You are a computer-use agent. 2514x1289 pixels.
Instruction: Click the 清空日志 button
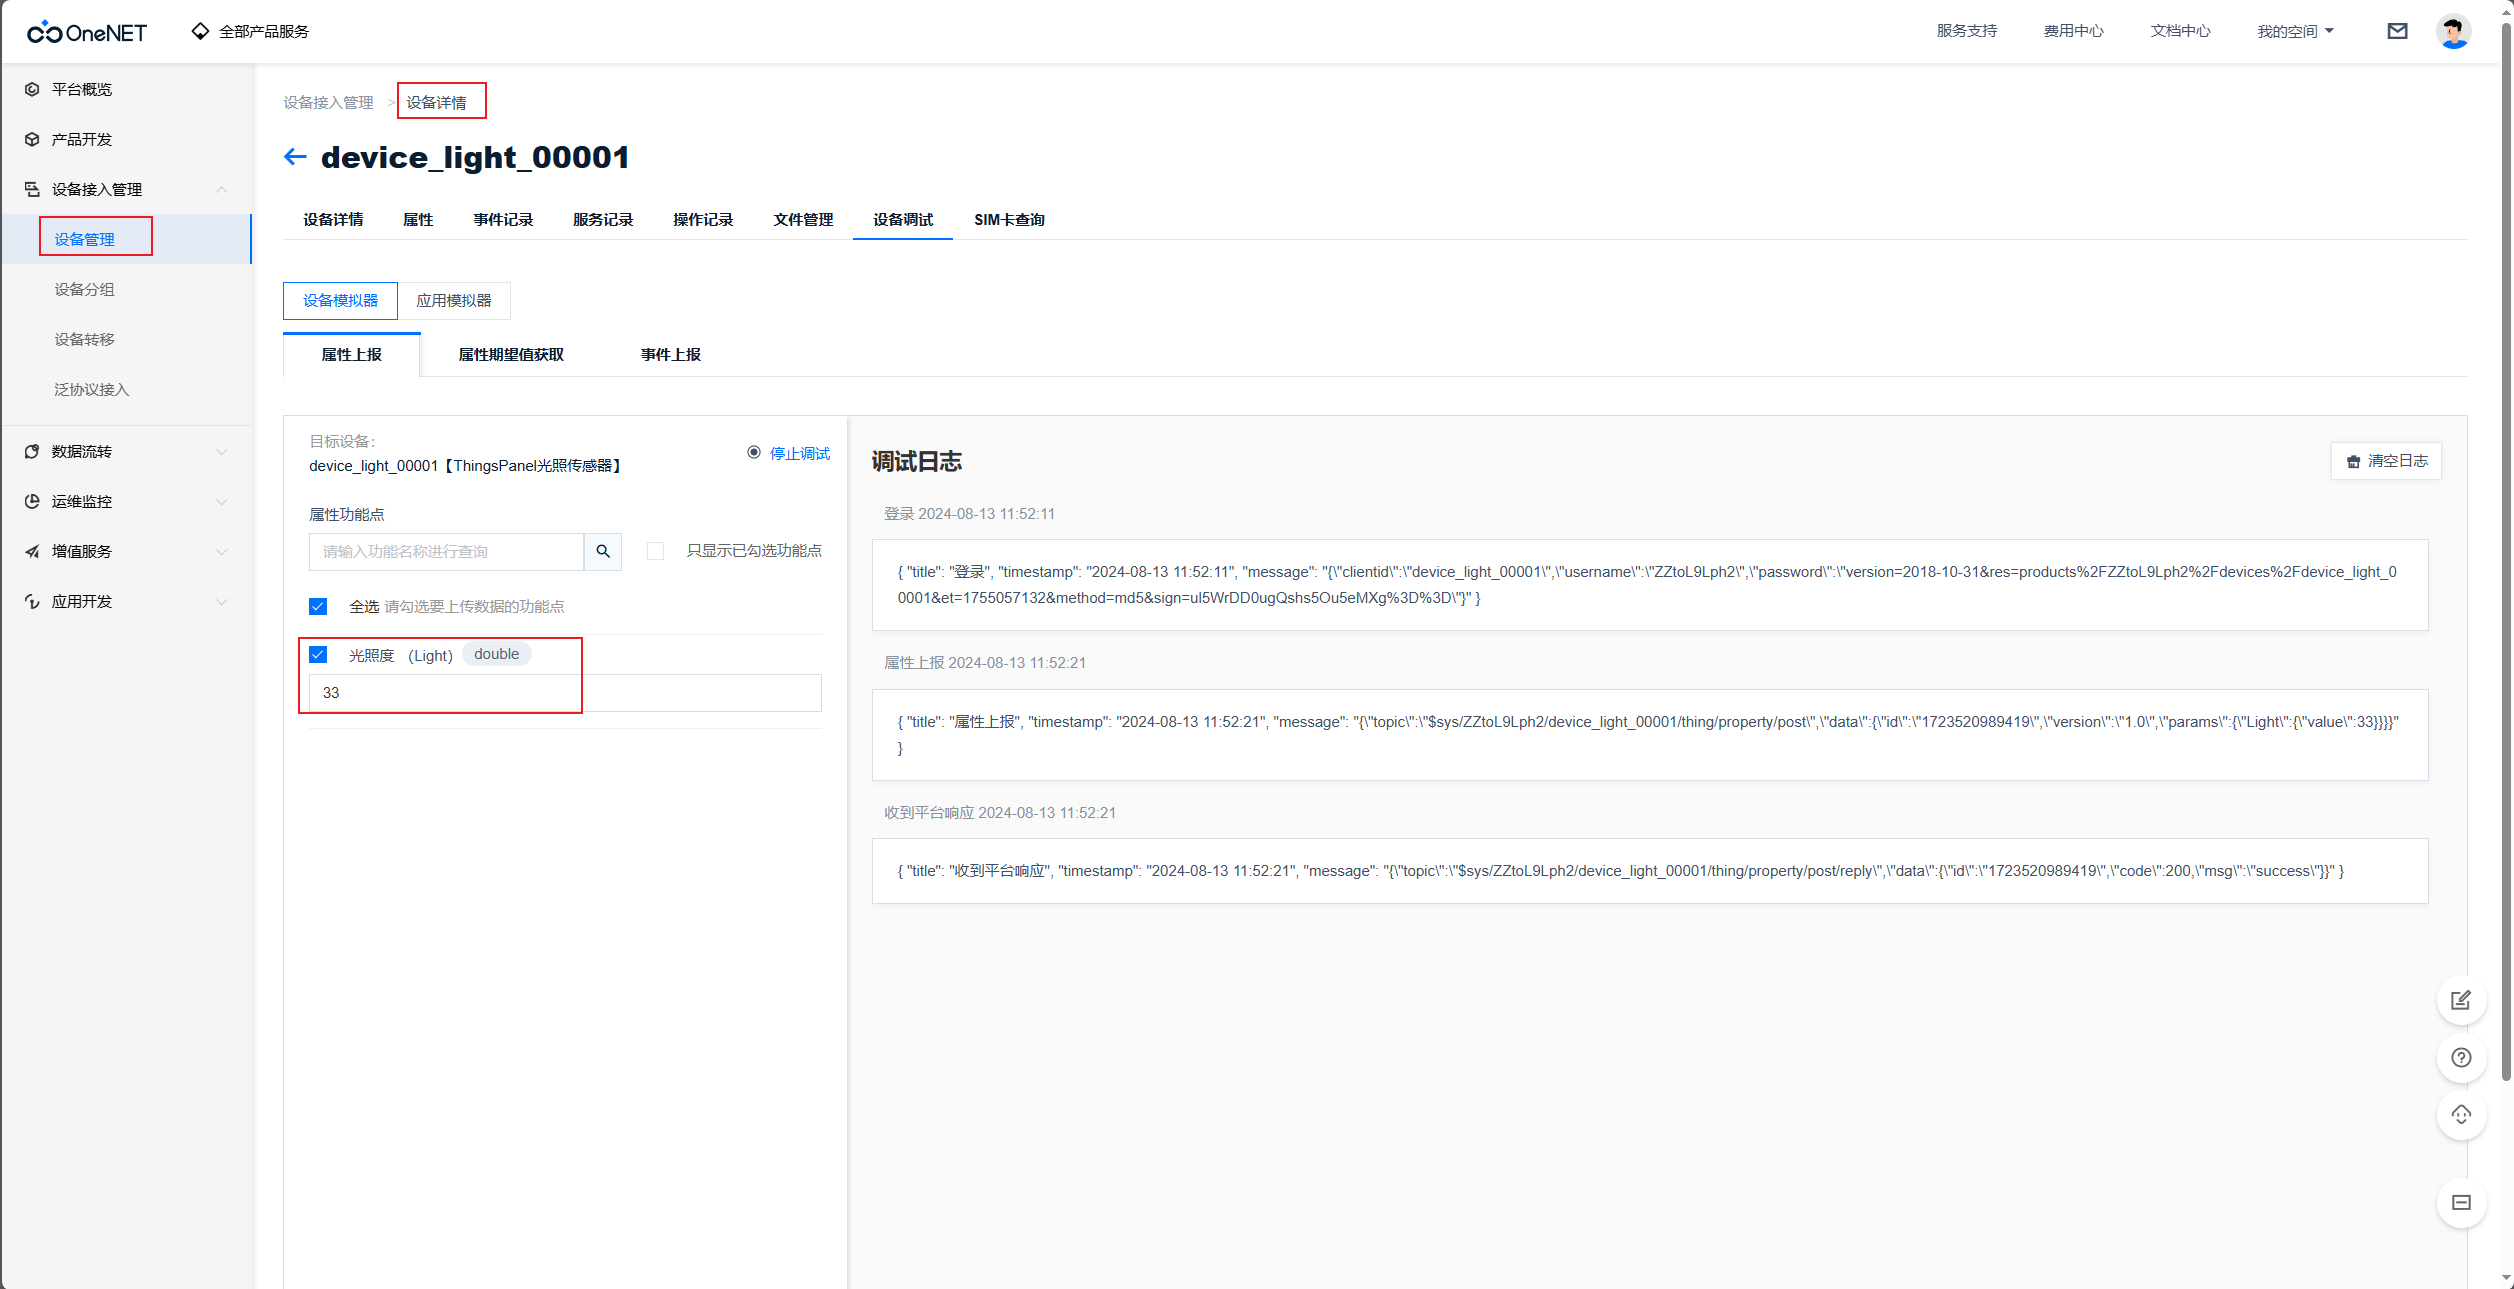click(x=2386, y=461)
